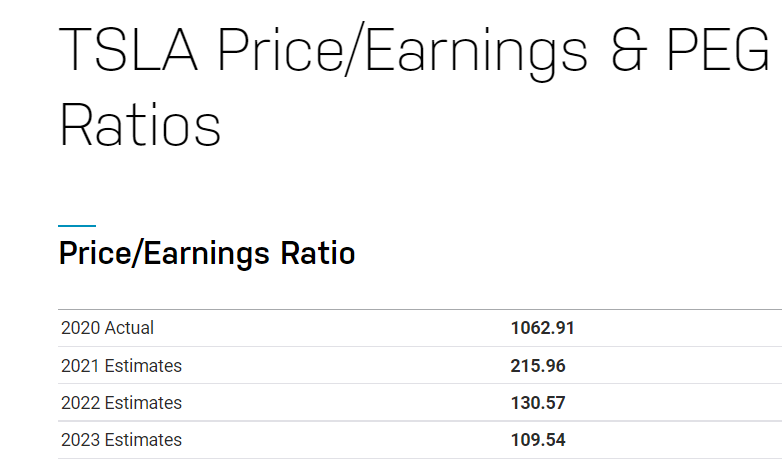Click the word Actual in the table
This screenshot has width=782, height=467.
[129, 328]
